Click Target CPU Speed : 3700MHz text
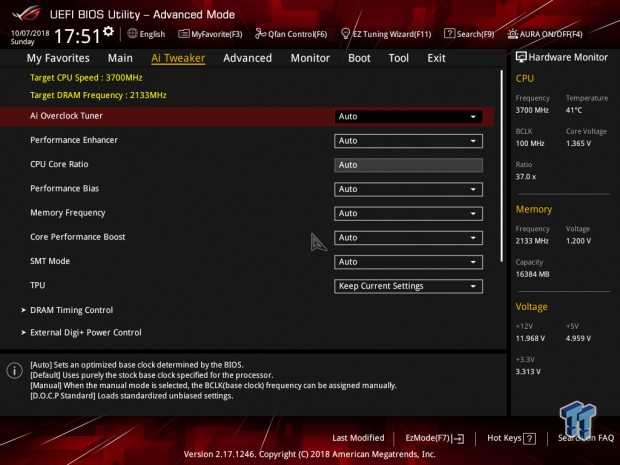 click(86, 78)
